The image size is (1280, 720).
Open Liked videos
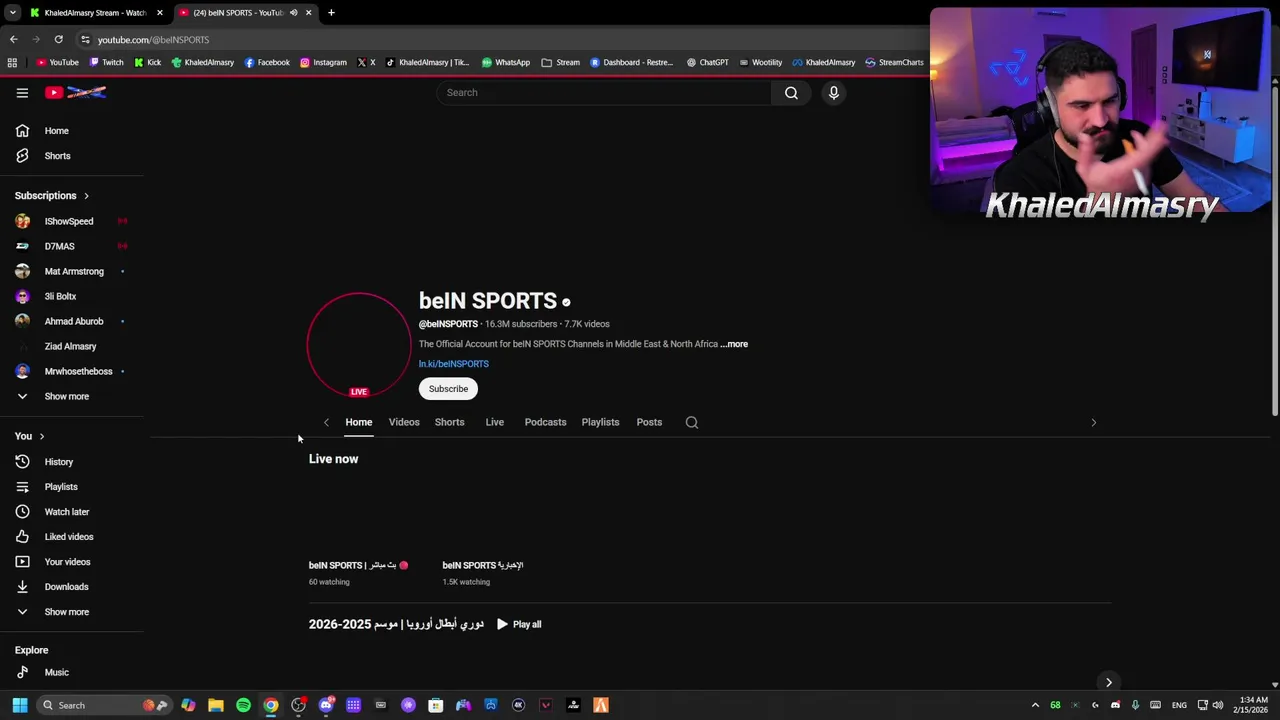coord(72,537)
